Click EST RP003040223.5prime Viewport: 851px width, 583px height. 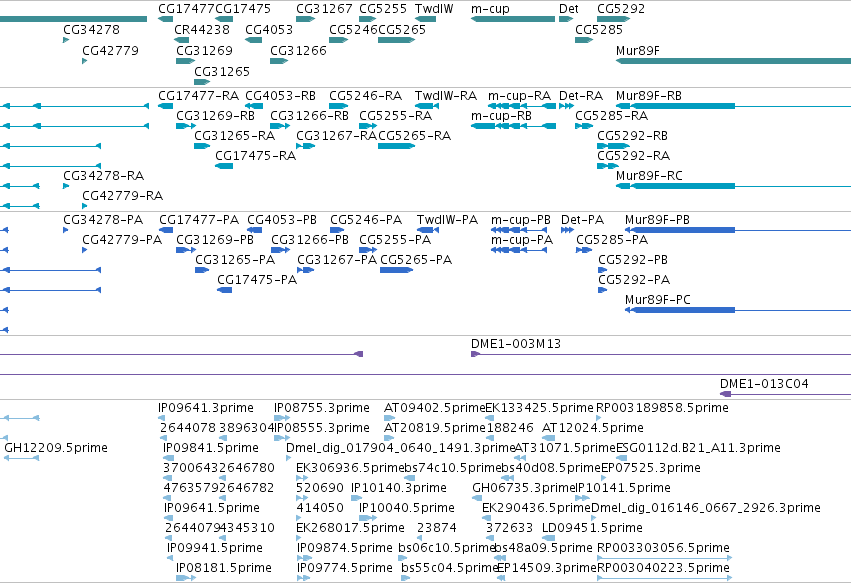click(663, 568)
